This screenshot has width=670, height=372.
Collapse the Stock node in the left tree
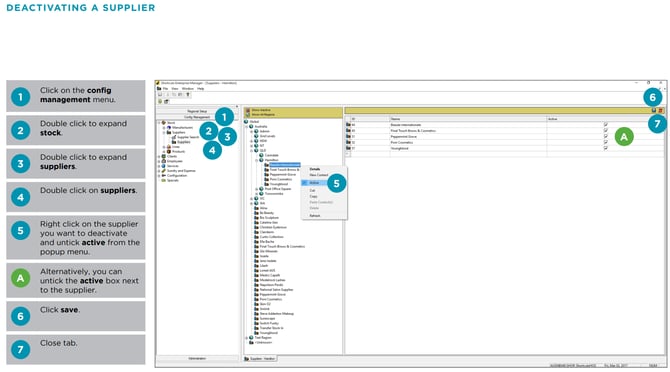coord(159,123)
